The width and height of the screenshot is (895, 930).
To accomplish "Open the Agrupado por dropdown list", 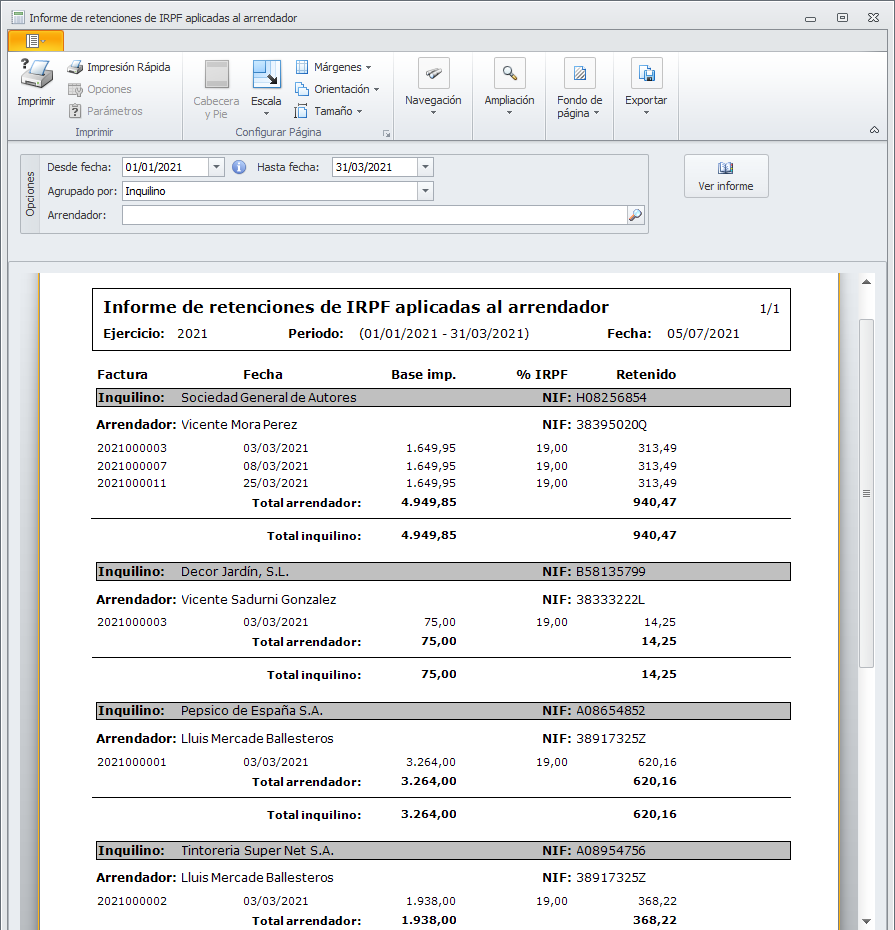I will [x=425, y=191].
